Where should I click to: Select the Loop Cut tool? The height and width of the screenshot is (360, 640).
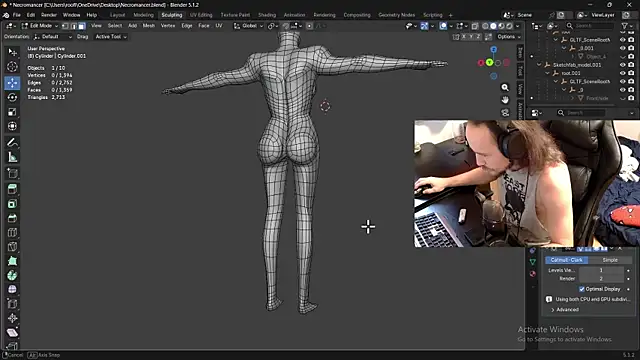click(x=12, y=232)
